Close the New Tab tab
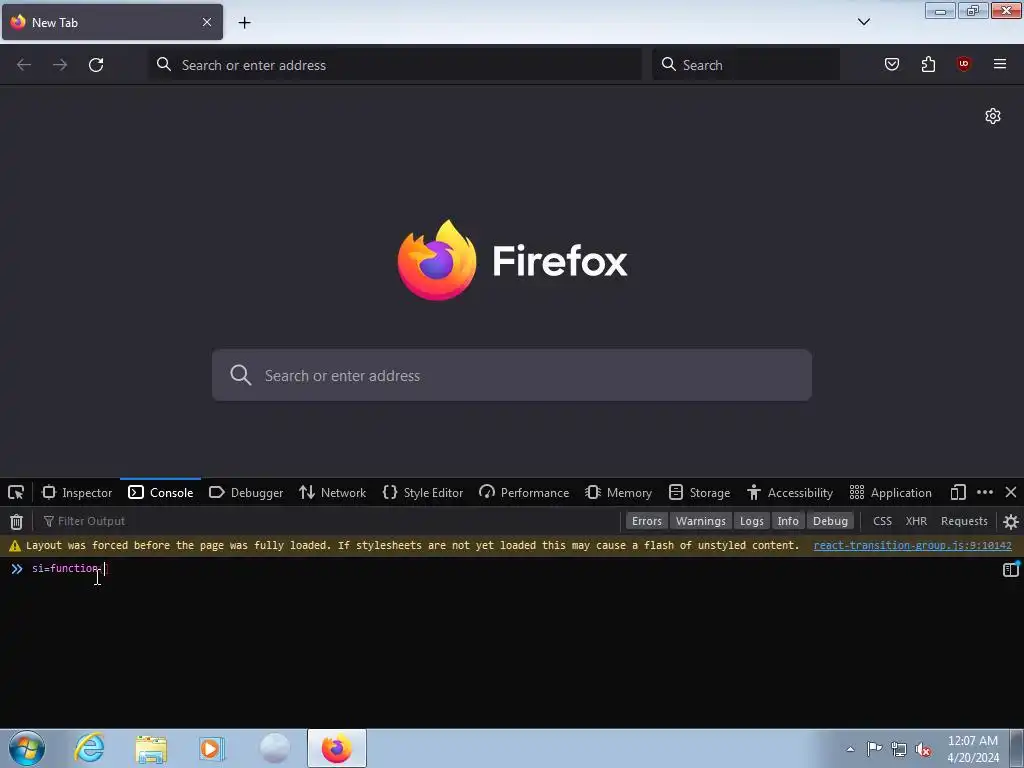 206,22
